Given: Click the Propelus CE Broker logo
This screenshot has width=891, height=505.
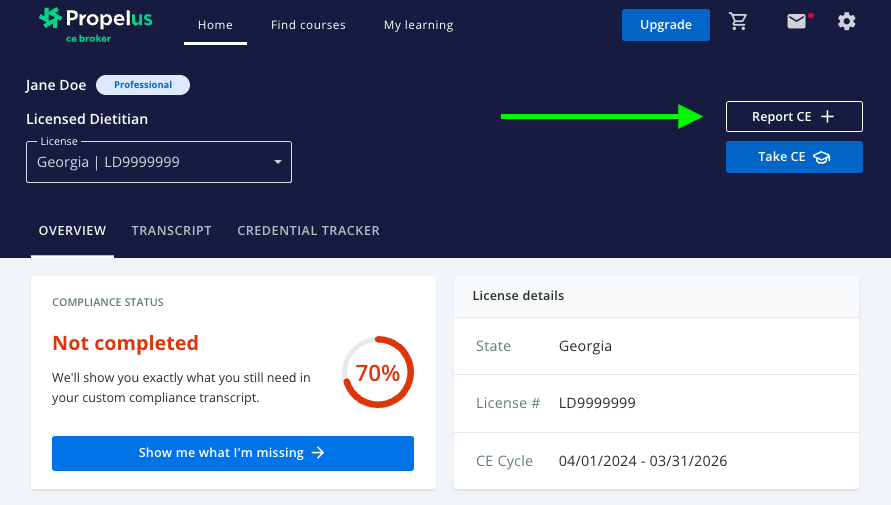Looking at the screenshot, I should [x=95, y=24].
